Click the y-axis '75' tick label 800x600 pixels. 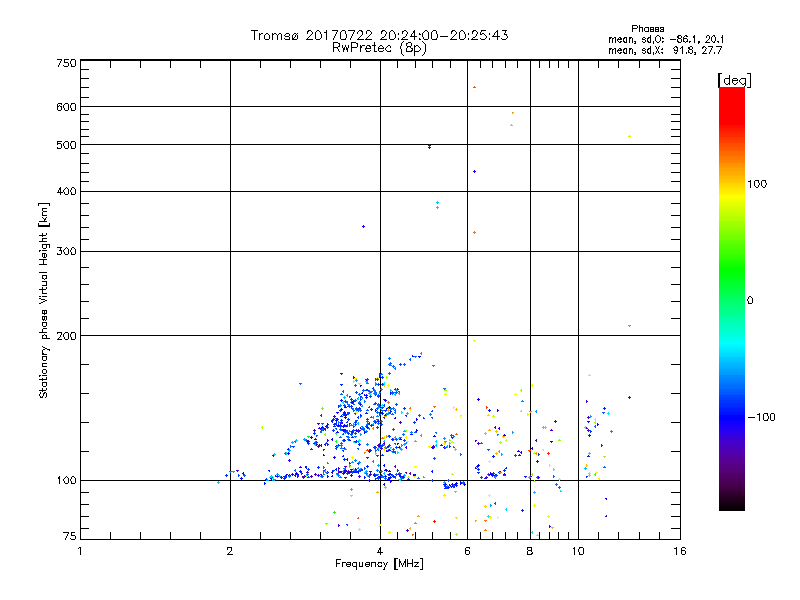click(69, 536)
